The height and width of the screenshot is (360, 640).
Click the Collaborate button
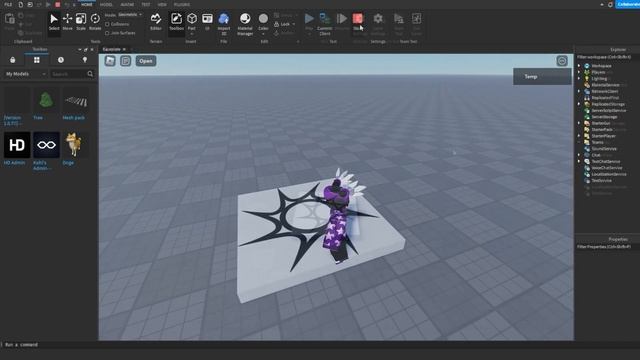pos(627,4)
